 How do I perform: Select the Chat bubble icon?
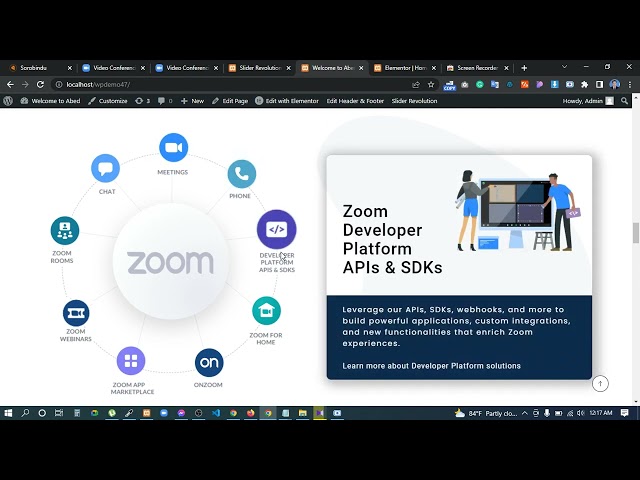coord(105,168)
